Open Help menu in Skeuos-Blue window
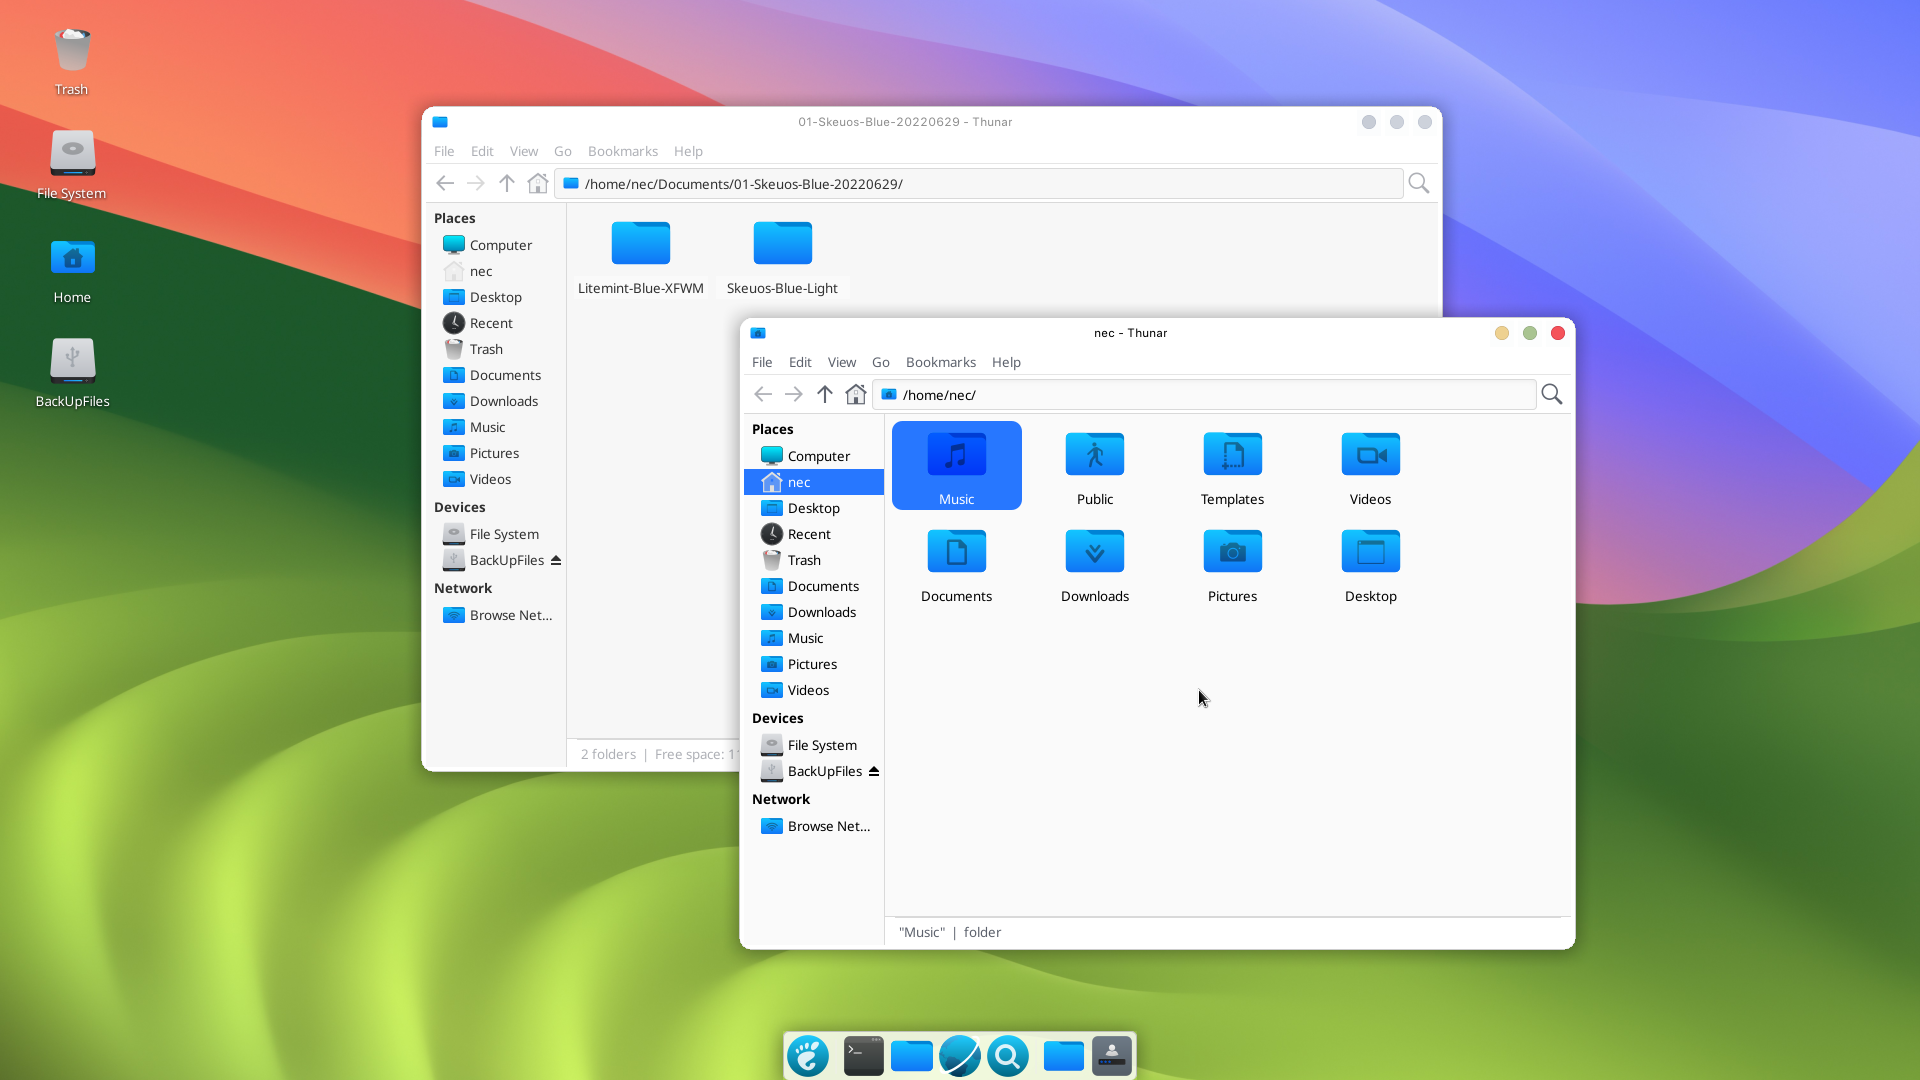This screenshot has height=1080, width=1920. (688, 151)
